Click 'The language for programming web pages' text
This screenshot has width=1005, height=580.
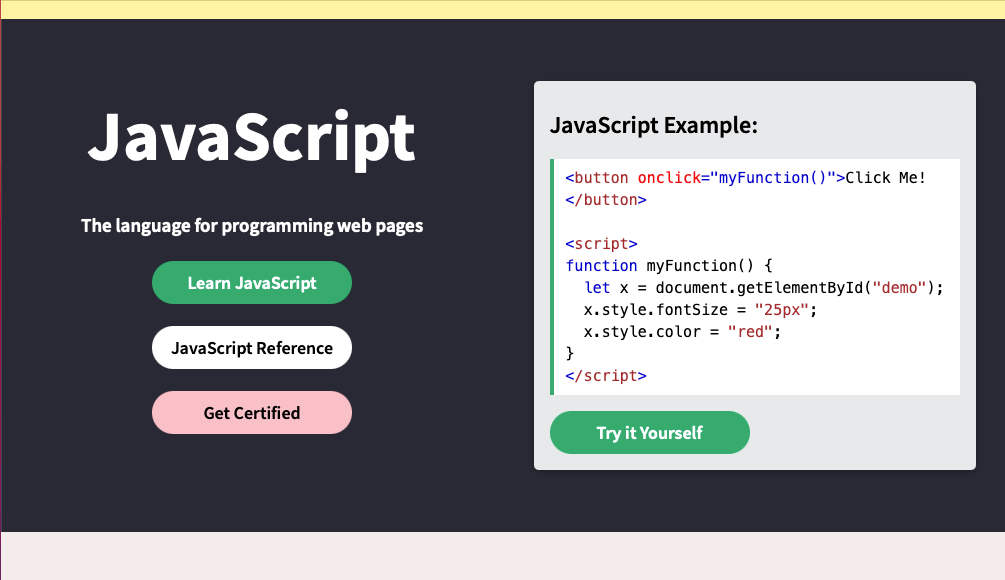[252, 226]
